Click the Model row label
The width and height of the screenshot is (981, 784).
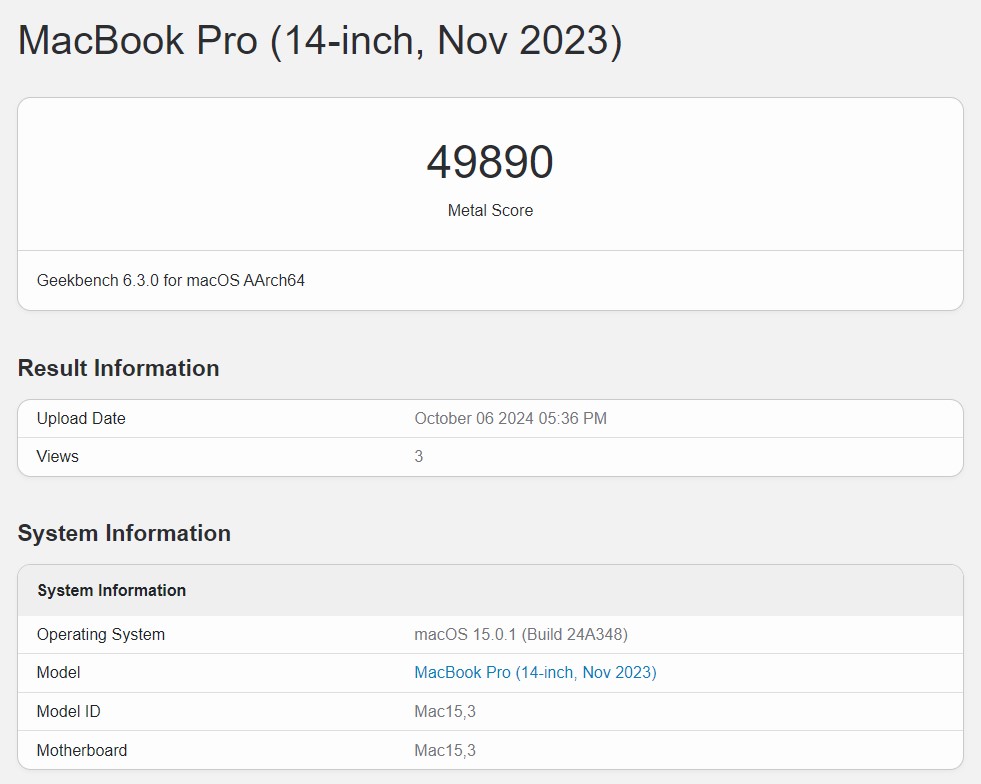pyautogui.click(x=58, y=673)
